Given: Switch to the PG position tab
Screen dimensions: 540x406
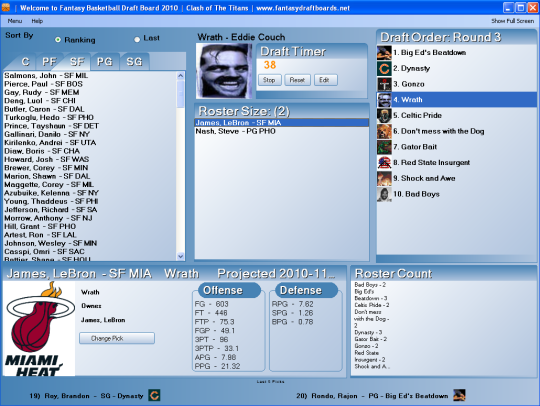Looking at the screenshot, I should pyautogui.click(x=104, y=62).
